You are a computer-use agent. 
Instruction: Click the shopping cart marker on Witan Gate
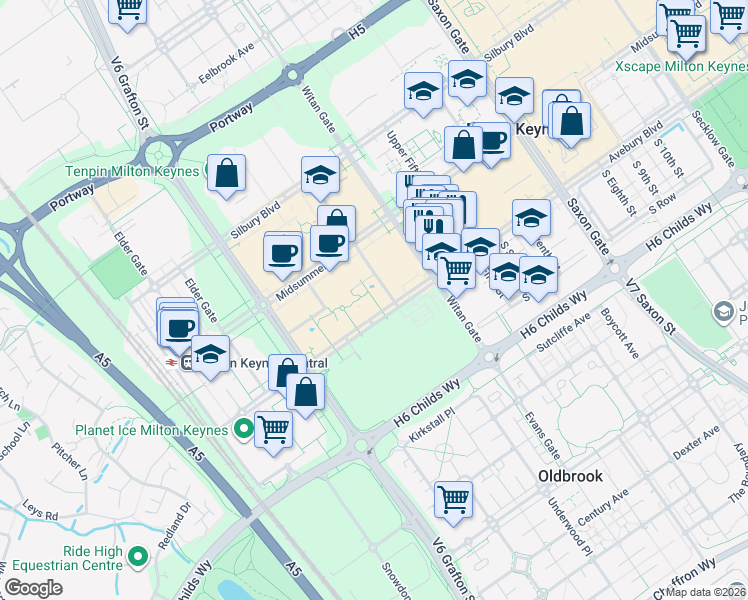(457, 272)
